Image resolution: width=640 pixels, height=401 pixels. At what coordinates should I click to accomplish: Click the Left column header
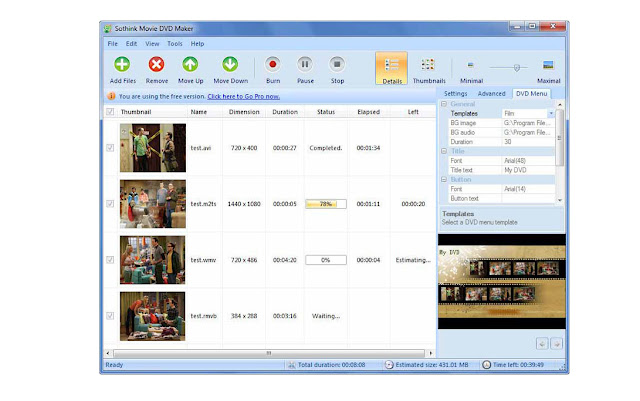point(413,111)
